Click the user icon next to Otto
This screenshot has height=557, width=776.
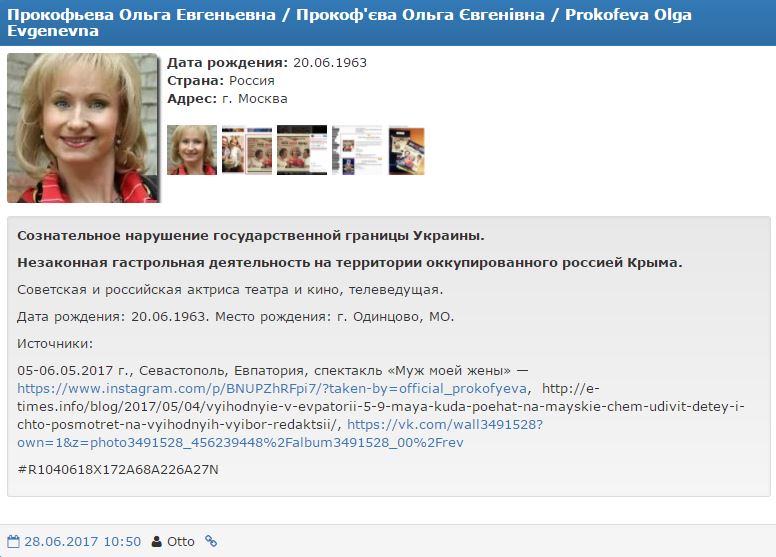click(156, 542)
